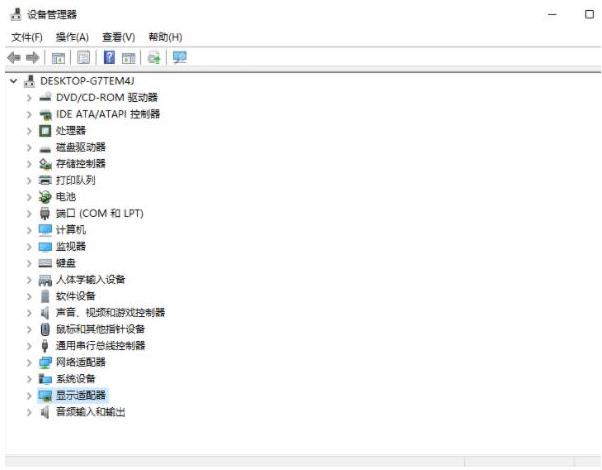Open the 操作(A) menu

[x=72, y=37]
